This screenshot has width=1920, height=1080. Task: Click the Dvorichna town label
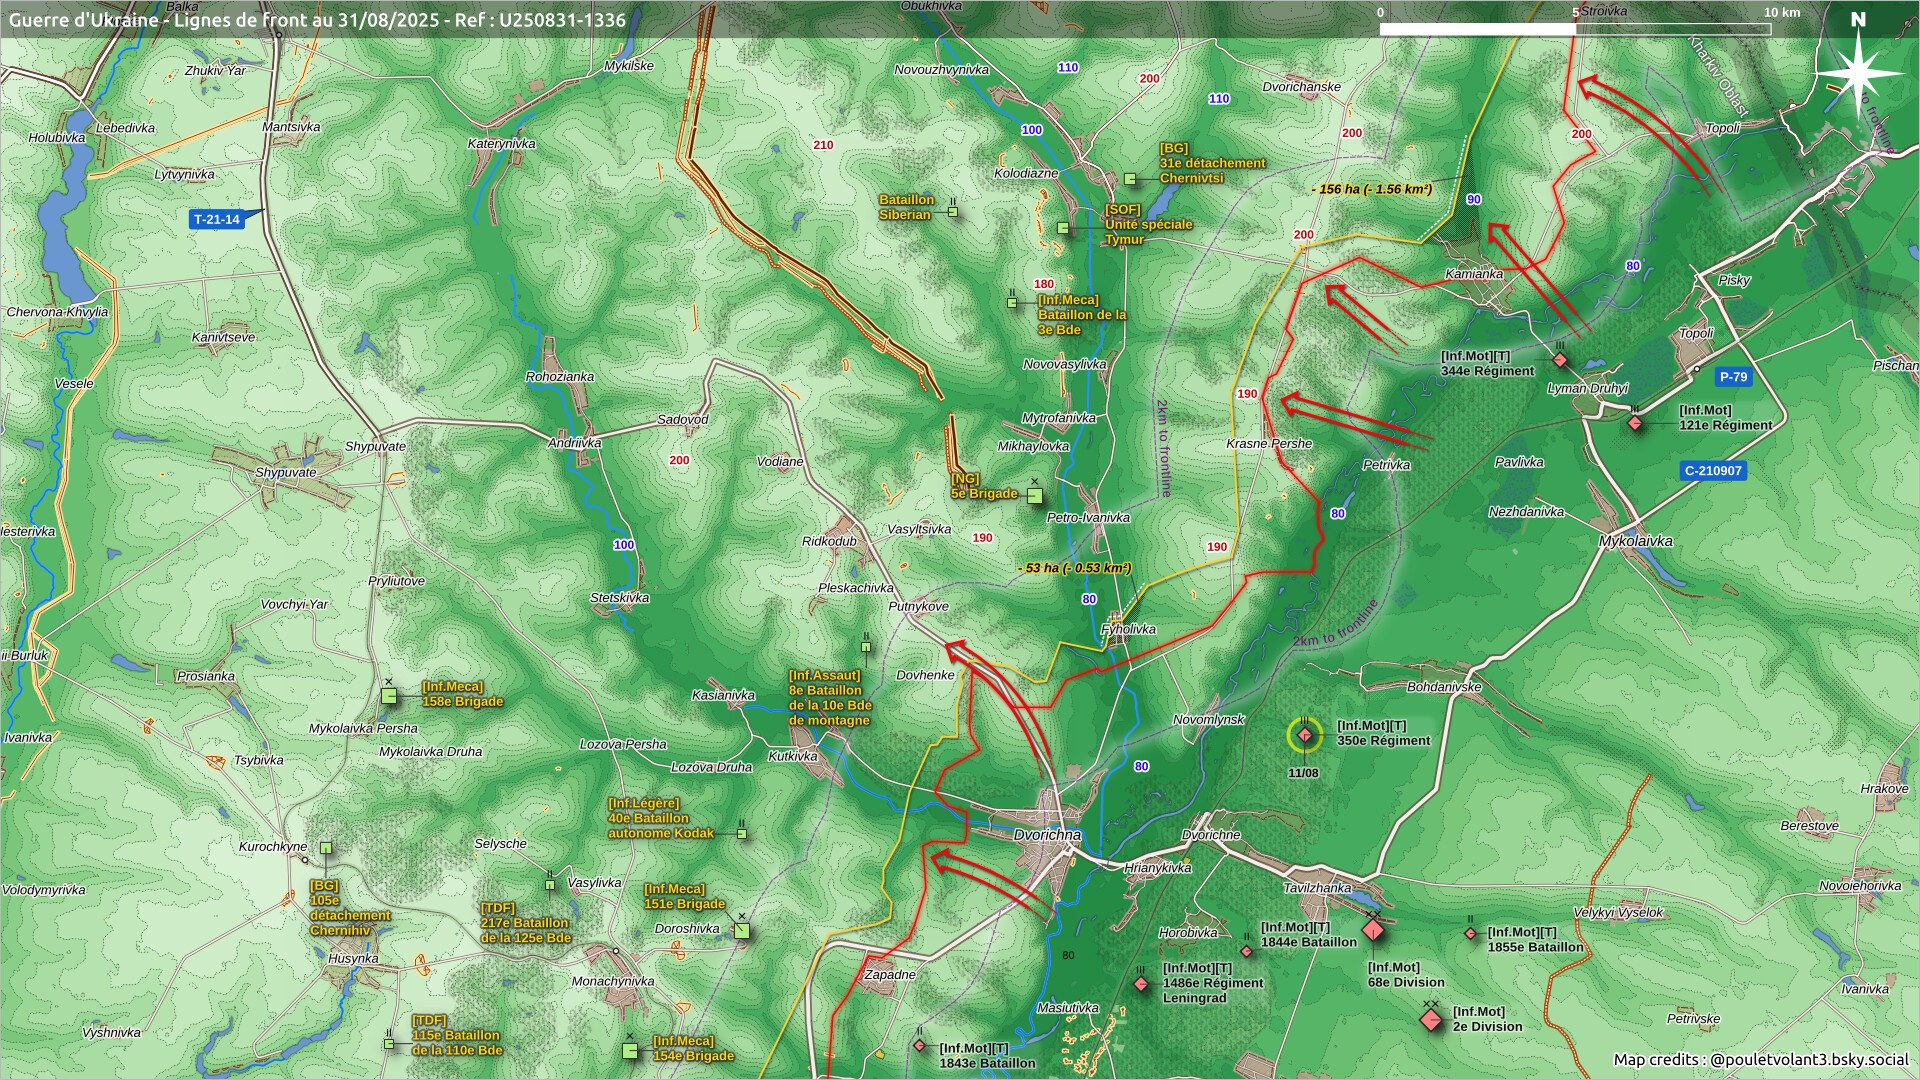(1047, 835)
